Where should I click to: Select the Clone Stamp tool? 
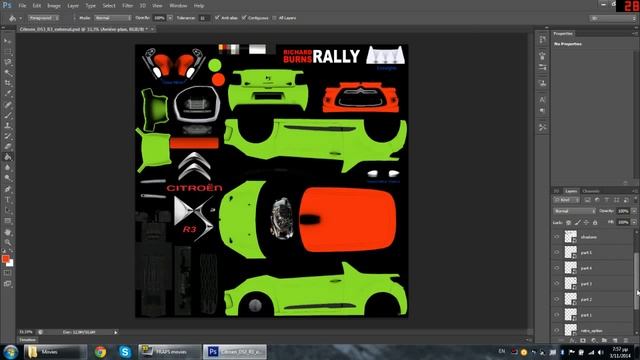pos(7,126)
